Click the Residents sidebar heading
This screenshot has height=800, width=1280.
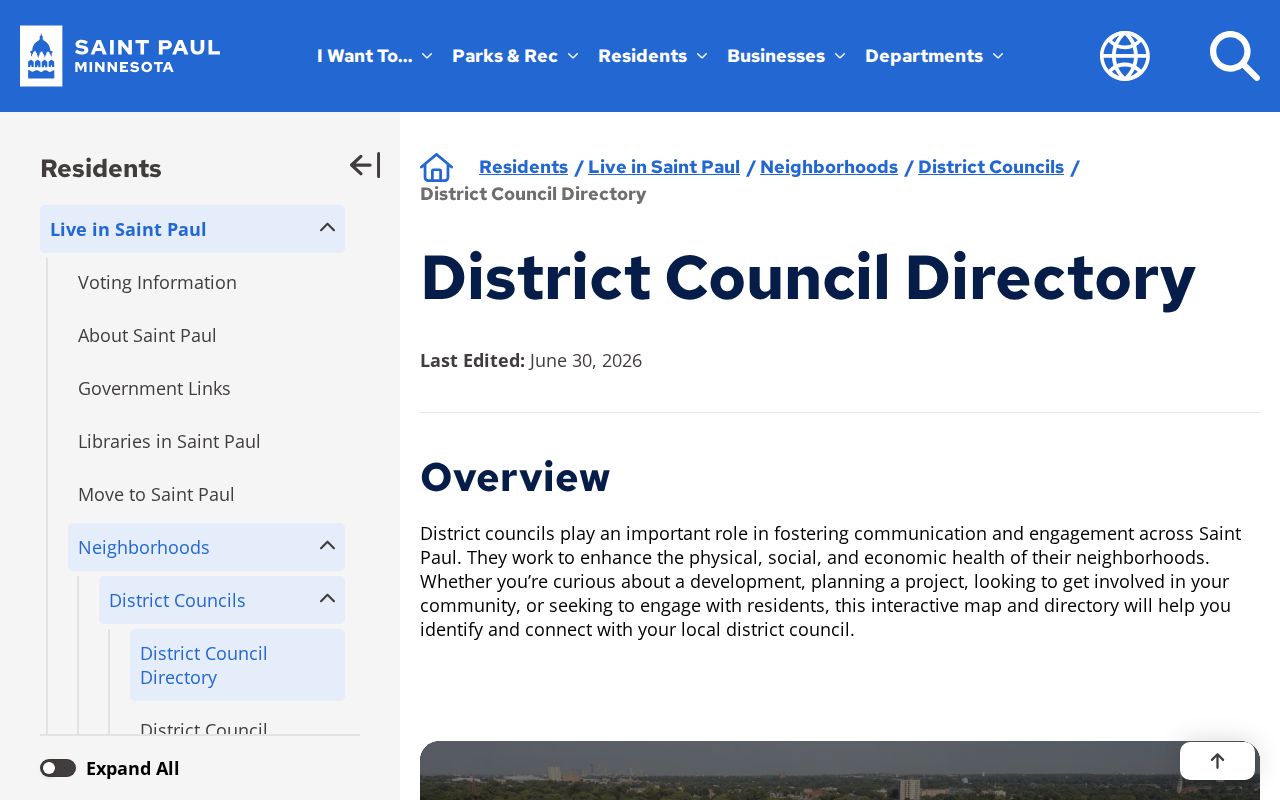click(101, 168)
